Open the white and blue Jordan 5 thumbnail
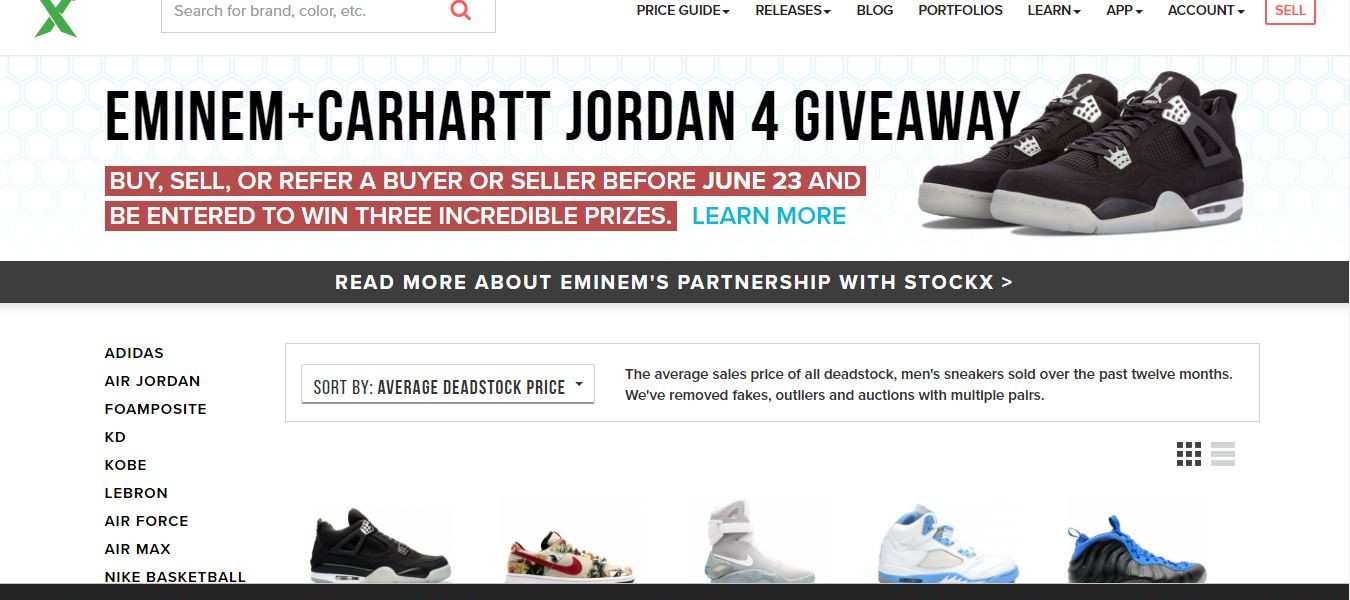The width and height of the screenshot is (1350, 600). (x=947, y=543)
